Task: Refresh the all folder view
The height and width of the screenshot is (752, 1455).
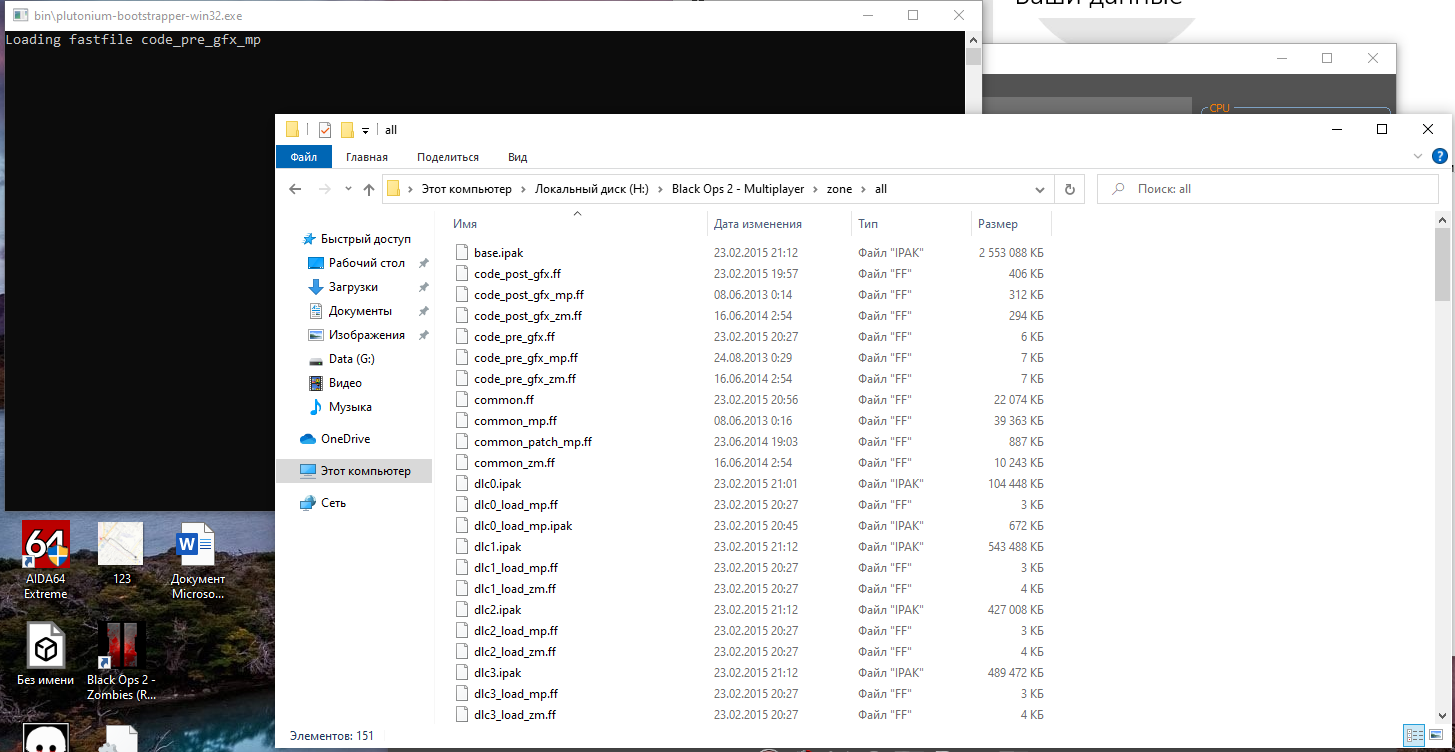Action: [x=1069, y=189]
